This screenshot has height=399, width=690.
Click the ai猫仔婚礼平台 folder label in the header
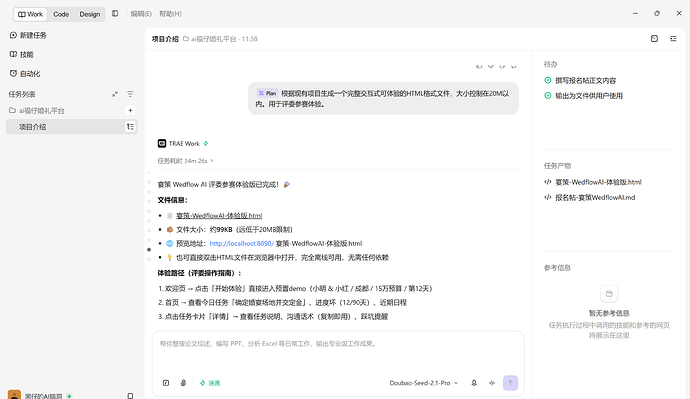click(x=209, y=39)
